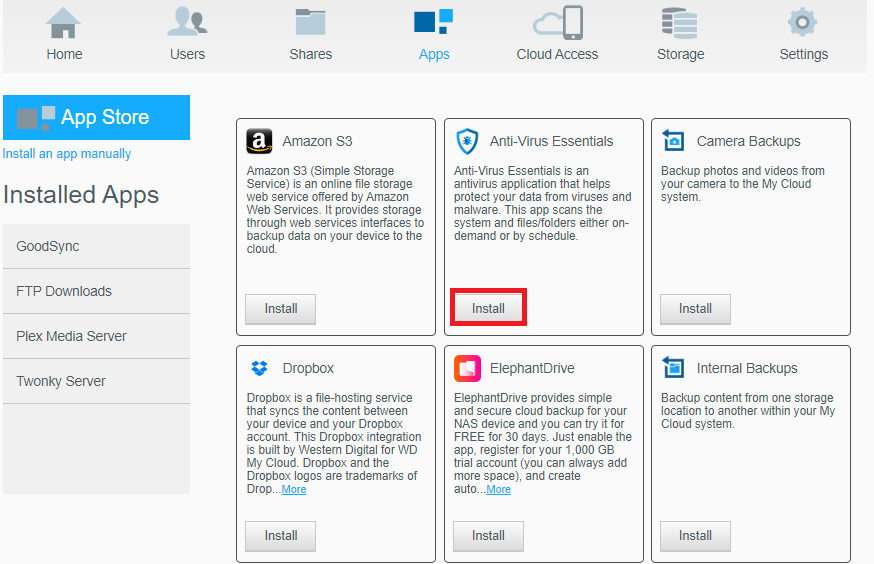Click Anti-Virus Essentials description paragraph
Screen dimensions: 874x564
coord(542,203)
